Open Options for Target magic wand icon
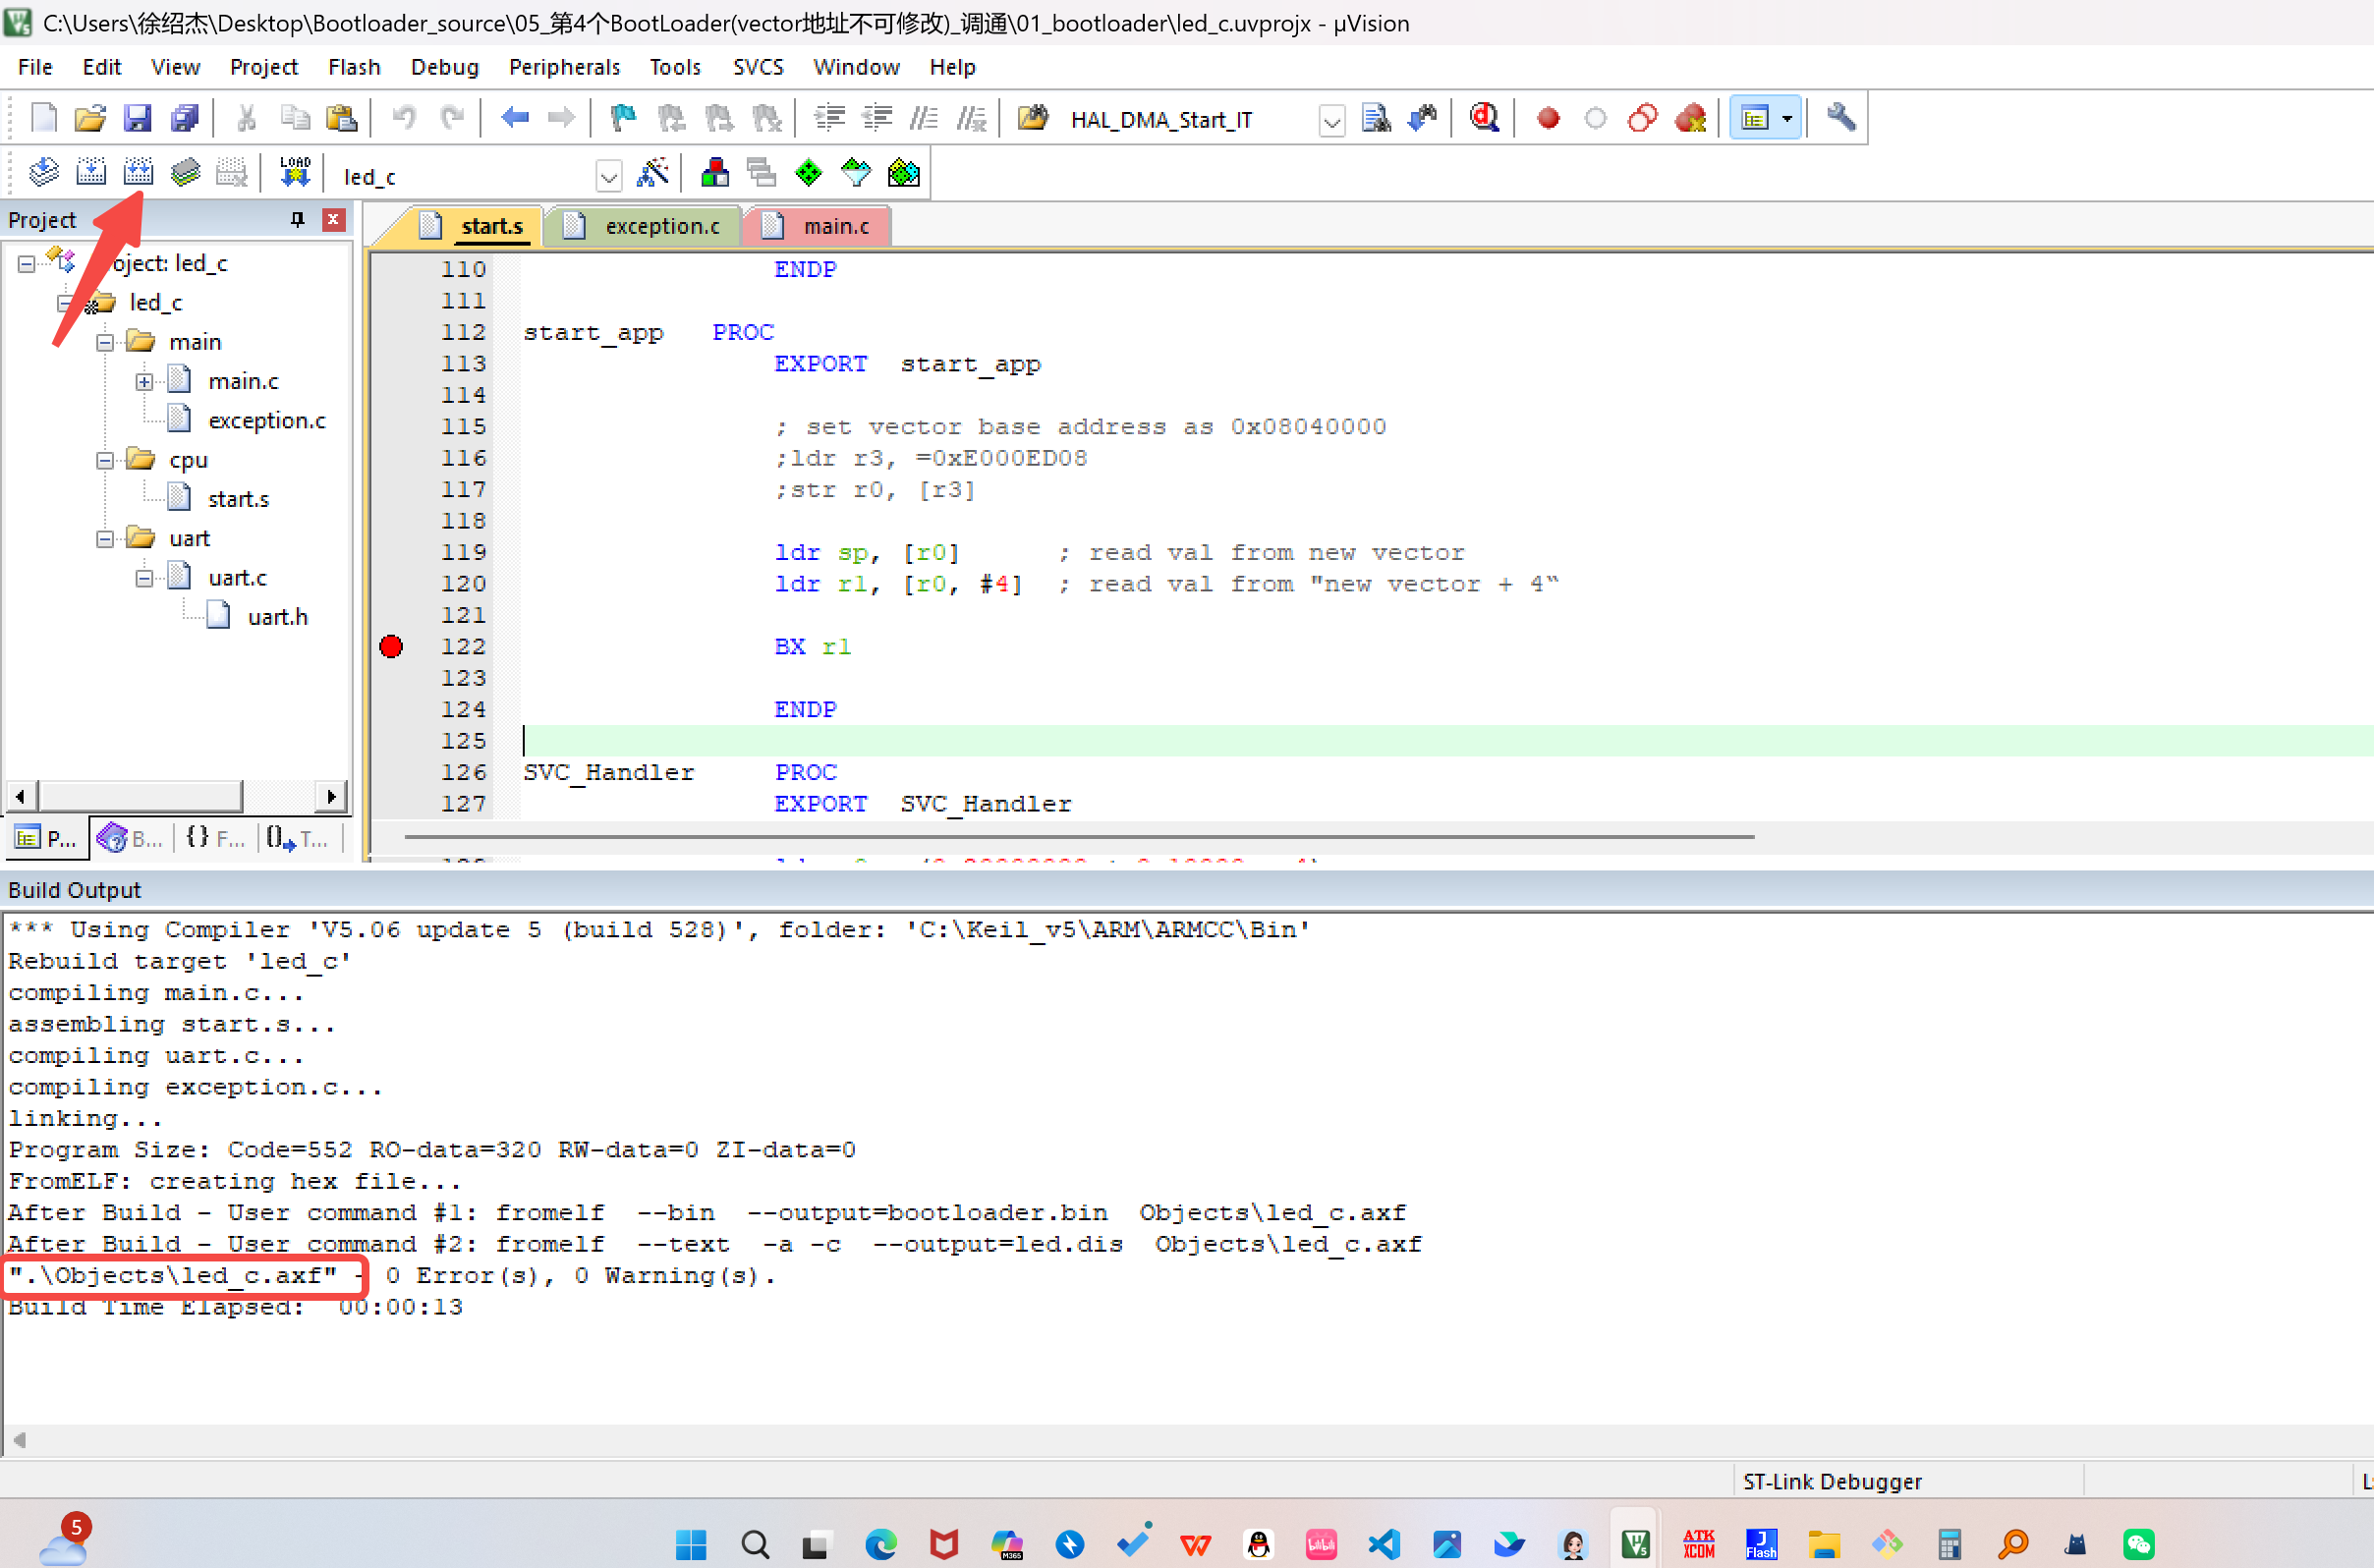The width and height of the screenshot is (2374, 1568). [652, 173]
